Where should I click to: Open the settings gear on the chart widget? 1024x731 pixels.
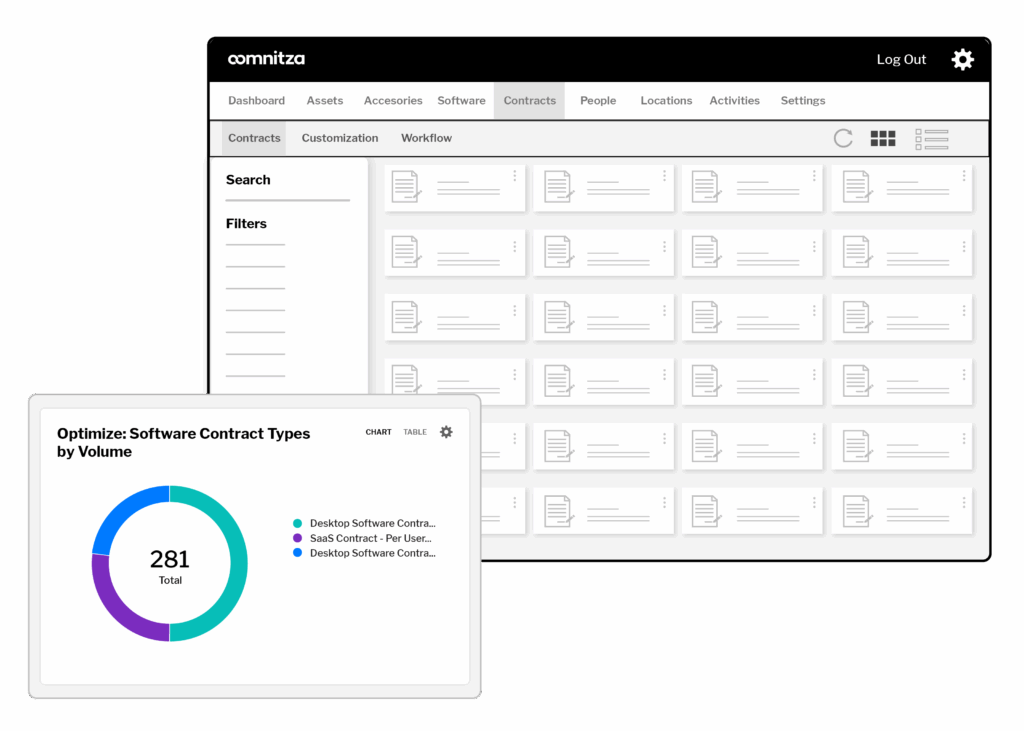pos(446,432)
